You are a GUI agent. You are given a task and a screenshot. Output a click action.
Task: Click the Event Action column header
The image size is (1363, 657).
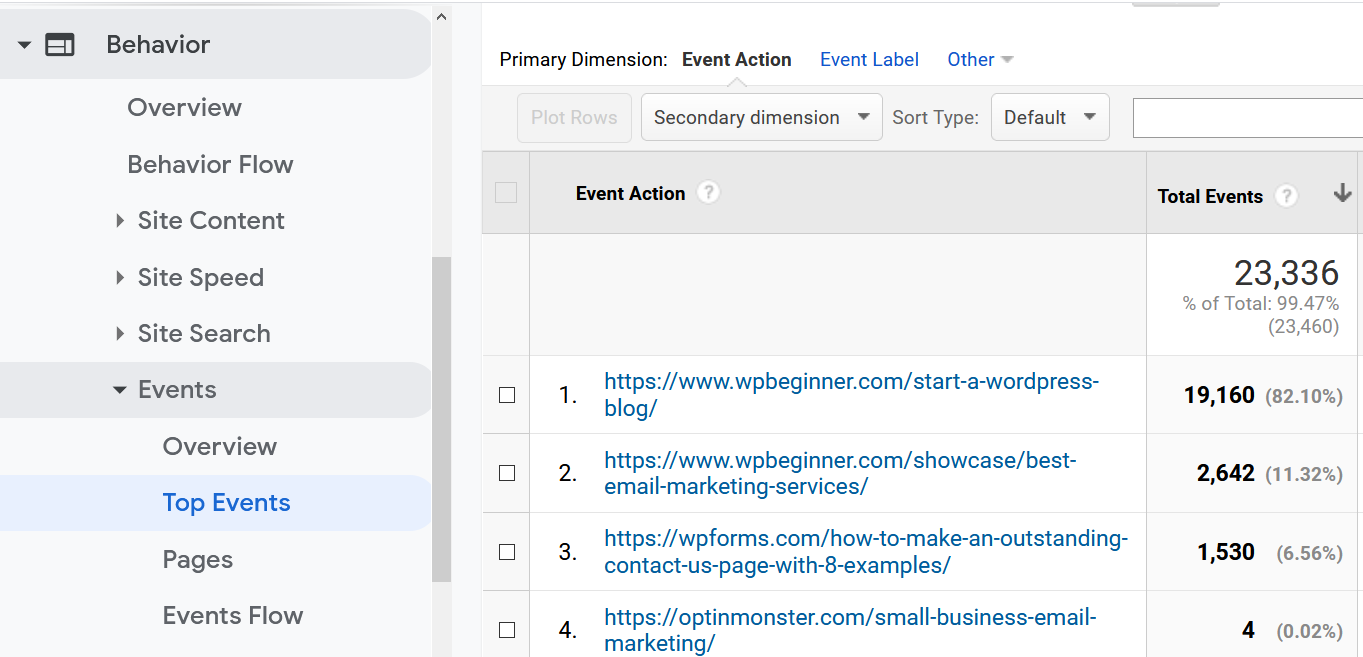pos(630,193)
